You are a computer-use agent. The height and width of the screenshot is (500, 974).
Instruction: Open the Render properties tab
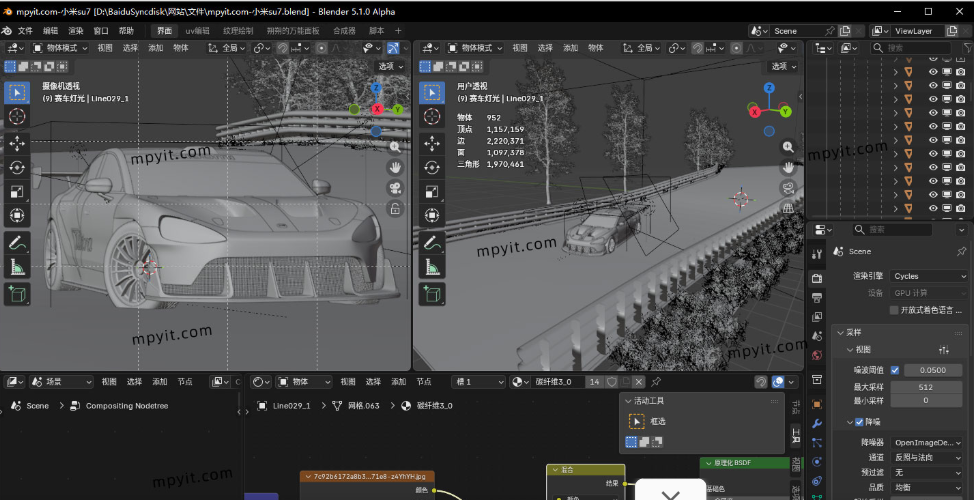tap(817, 278)
